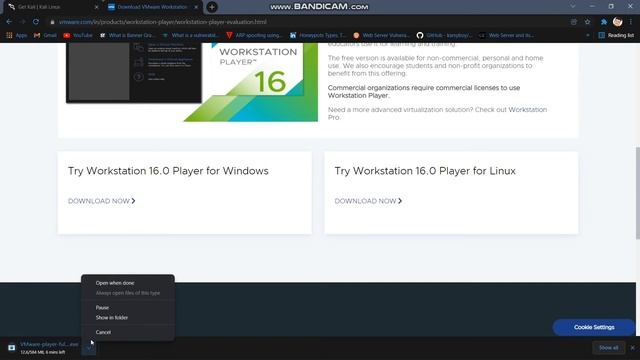Image resolution: width=640 pixels, height=360 pixels.
Task: Open the 'Web Server and its...' bookmark
Action: click(507, 36)
